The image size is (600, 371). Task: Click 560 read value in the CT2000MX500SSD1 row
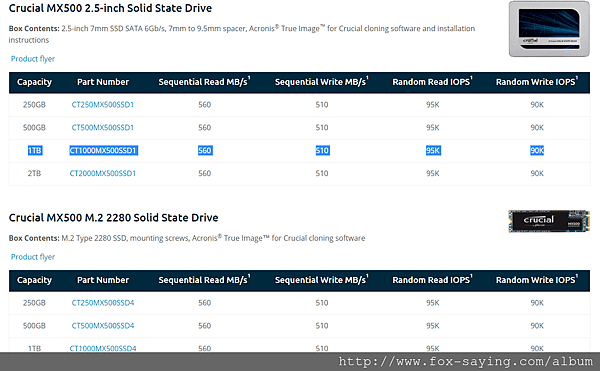[205, 174]
